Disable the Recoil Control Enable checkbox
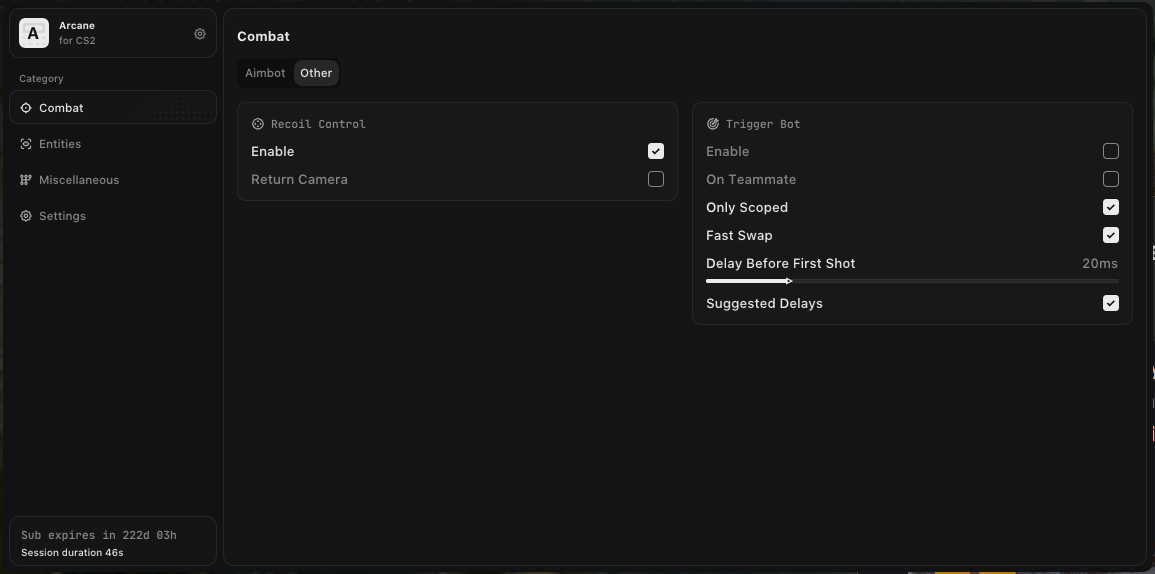The image size is (1155, 574). 656,151
